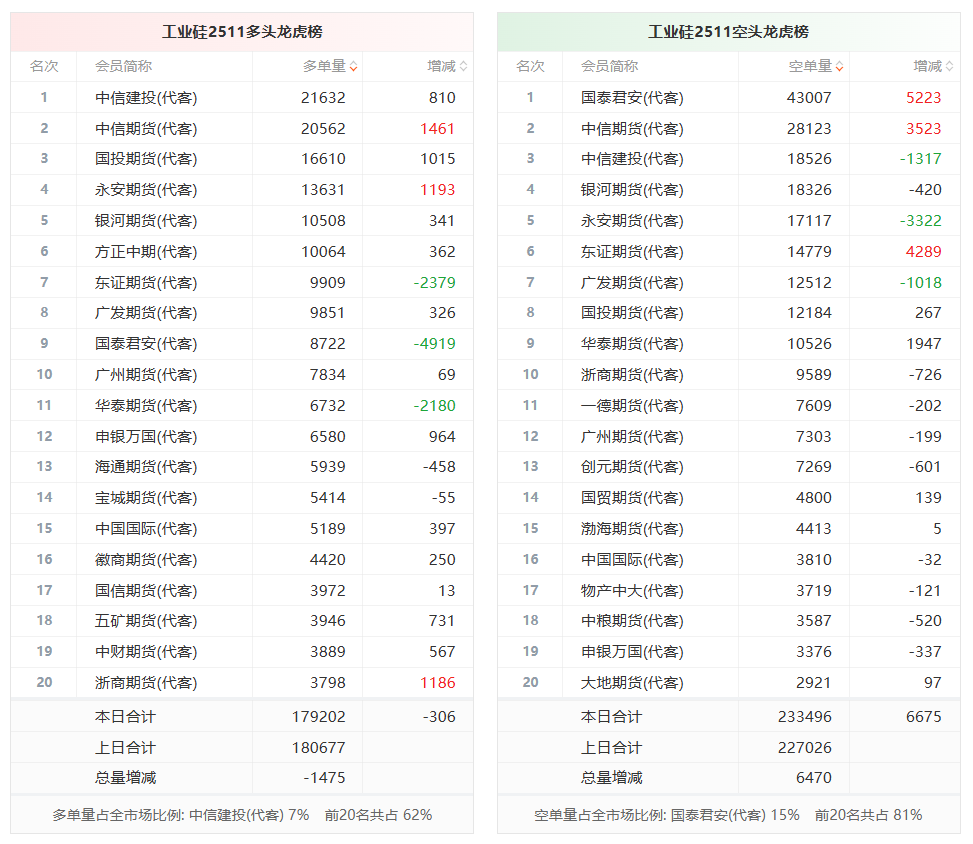Select the title 工业硅2511多头龙虎榜
Viewport: 973px width, 844px height.
click(242, 32)
